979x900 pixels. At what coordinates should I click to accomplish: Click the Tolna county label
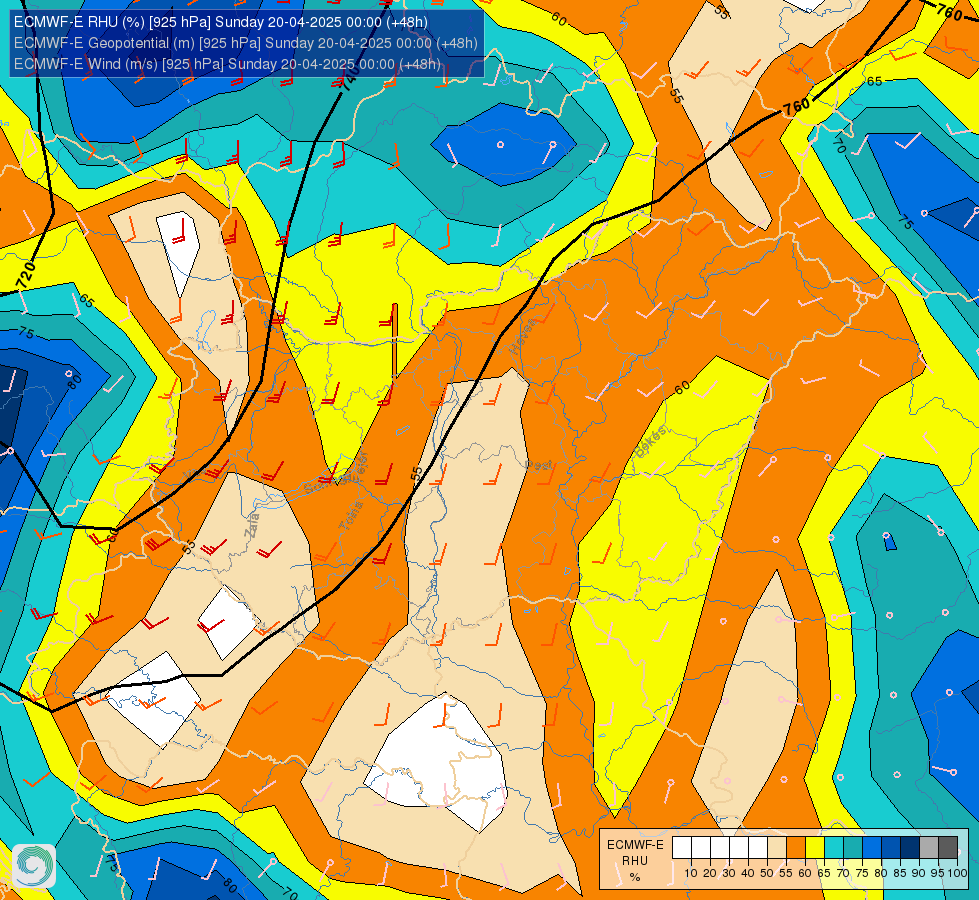tap(351, 516)
